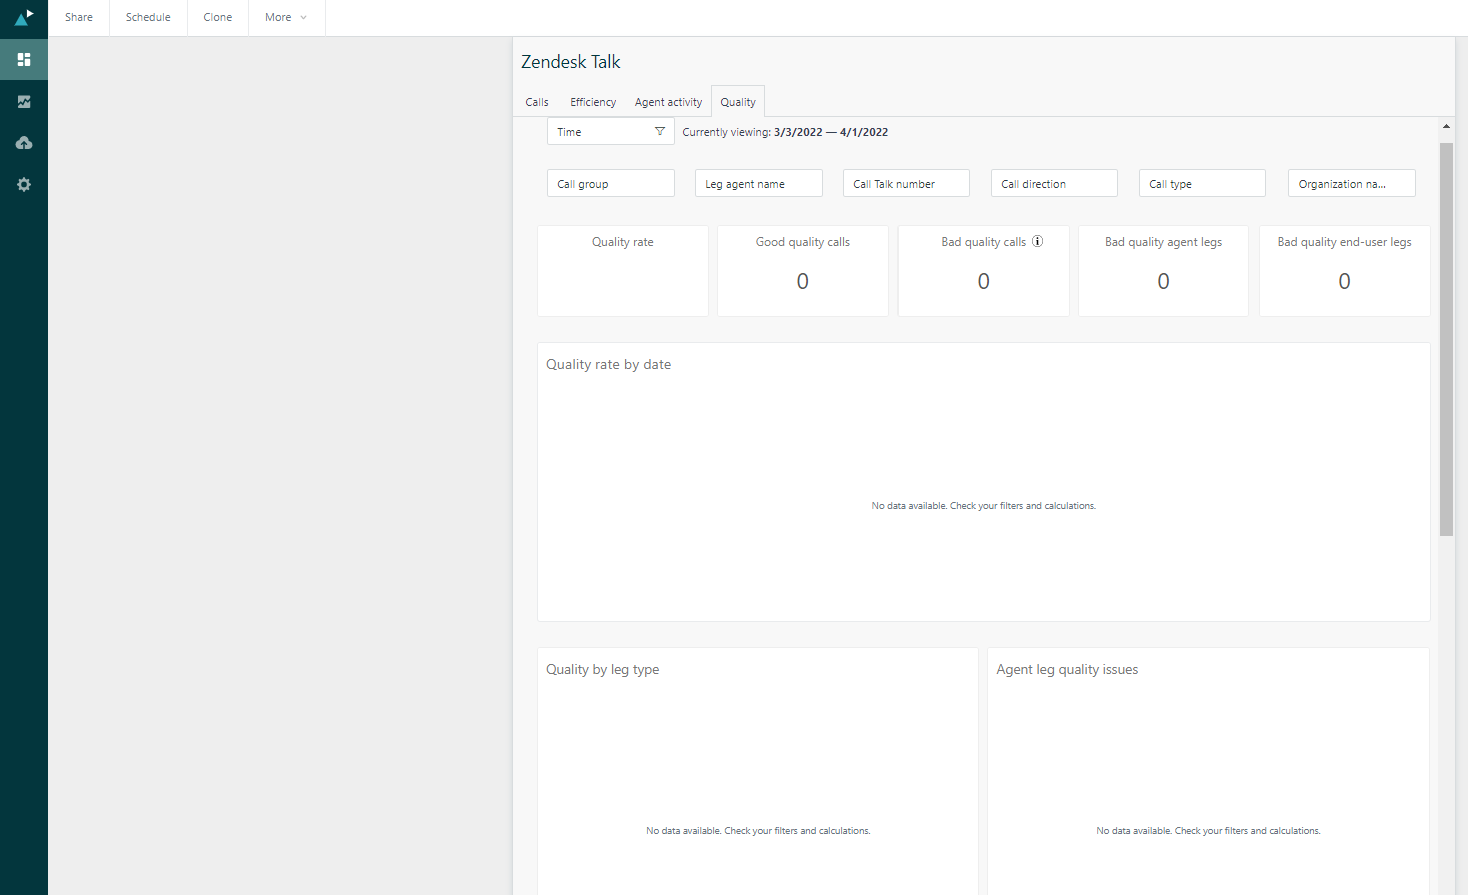
Task: Click the Bad quality calls value 0
Action: pyautogui.click(x=983, y=282)
